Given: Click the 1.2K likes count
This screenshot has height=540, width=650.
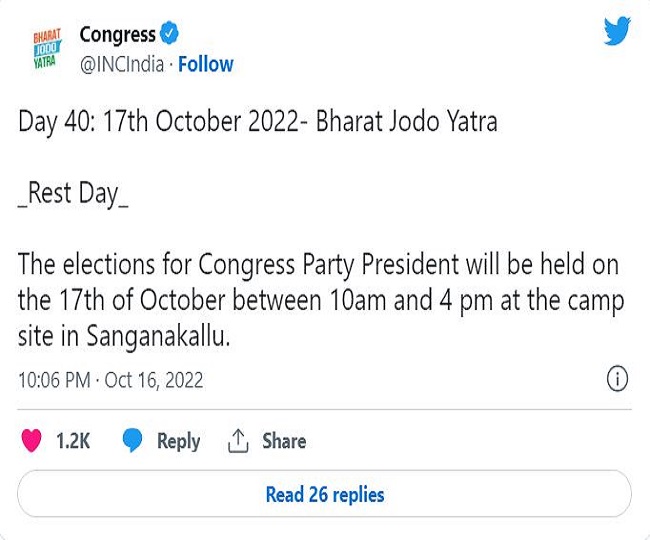Looking at the screenshot, I should point(73,441).
